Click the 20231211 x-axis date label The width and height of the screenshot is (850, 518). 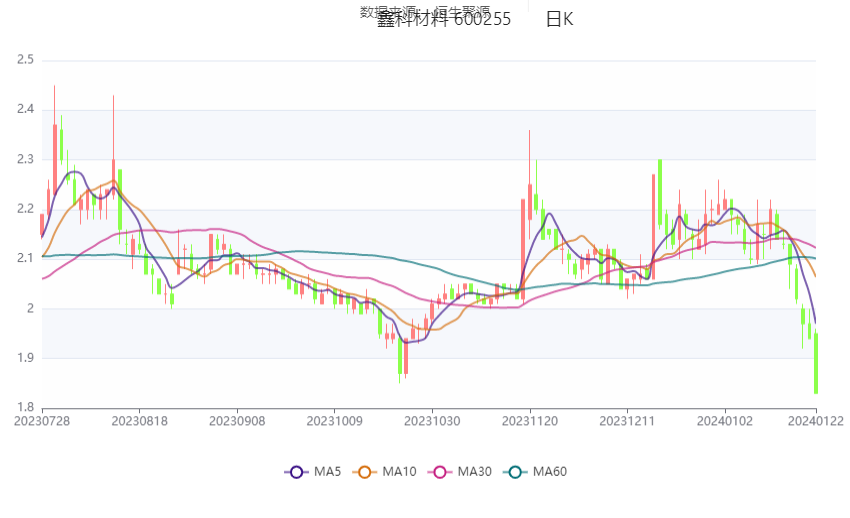pyautogui.click(x=627, y=421)
